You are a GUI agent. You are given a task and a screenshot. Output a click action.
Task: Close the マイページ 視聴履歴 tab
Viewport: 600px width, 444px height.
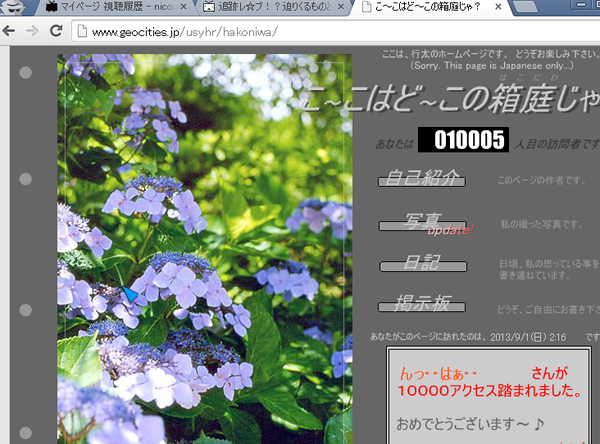pyautogui.click(x=183, y=7)
